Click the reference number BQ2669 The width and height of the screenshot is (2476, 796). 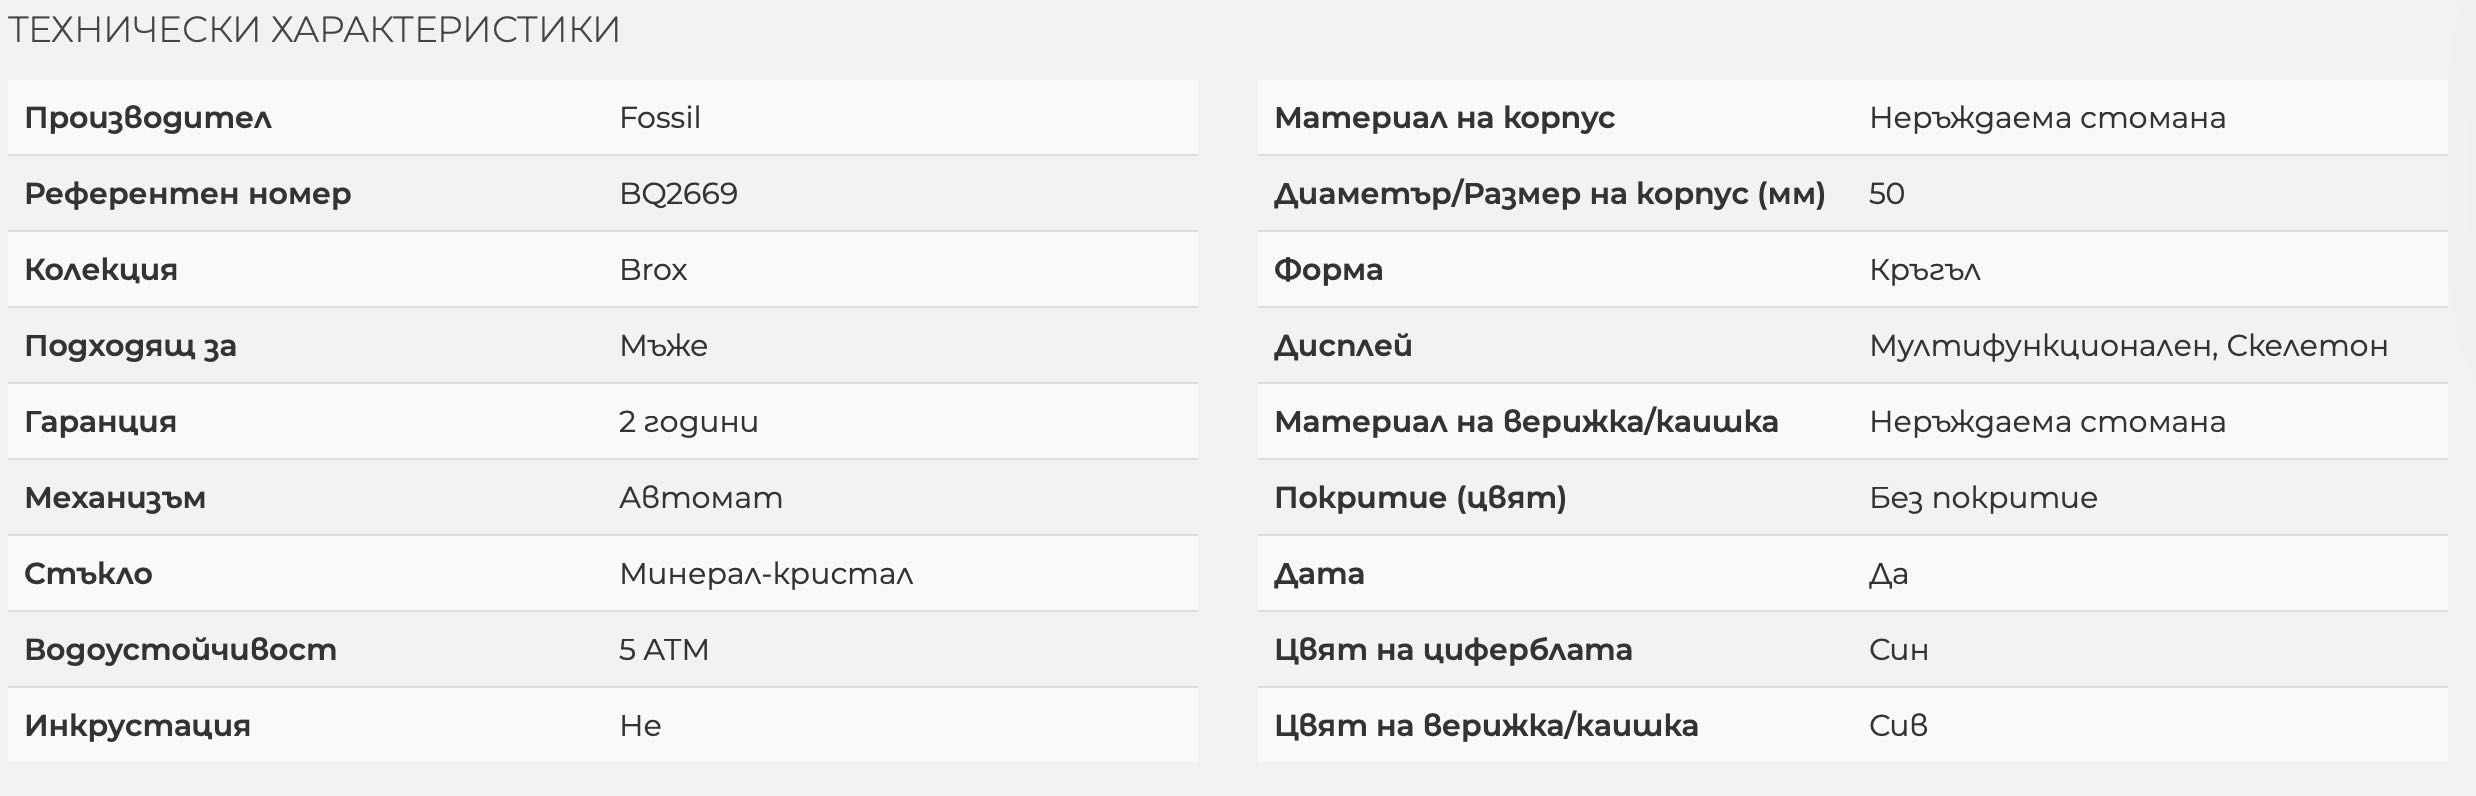[678, 194]
